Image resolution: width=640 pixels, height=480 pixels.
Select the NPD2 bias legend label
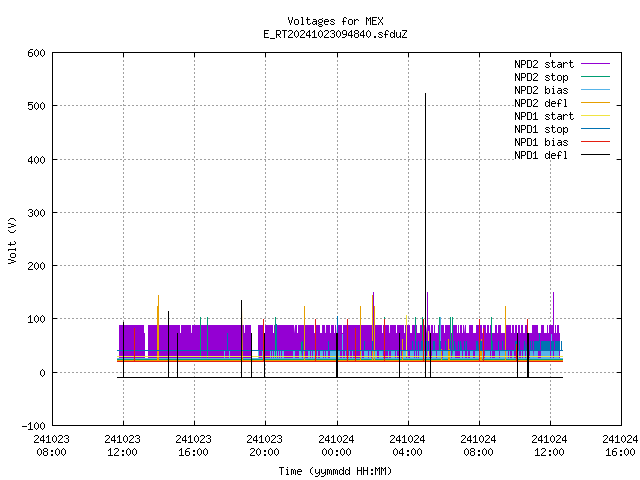tap(541, 90)
